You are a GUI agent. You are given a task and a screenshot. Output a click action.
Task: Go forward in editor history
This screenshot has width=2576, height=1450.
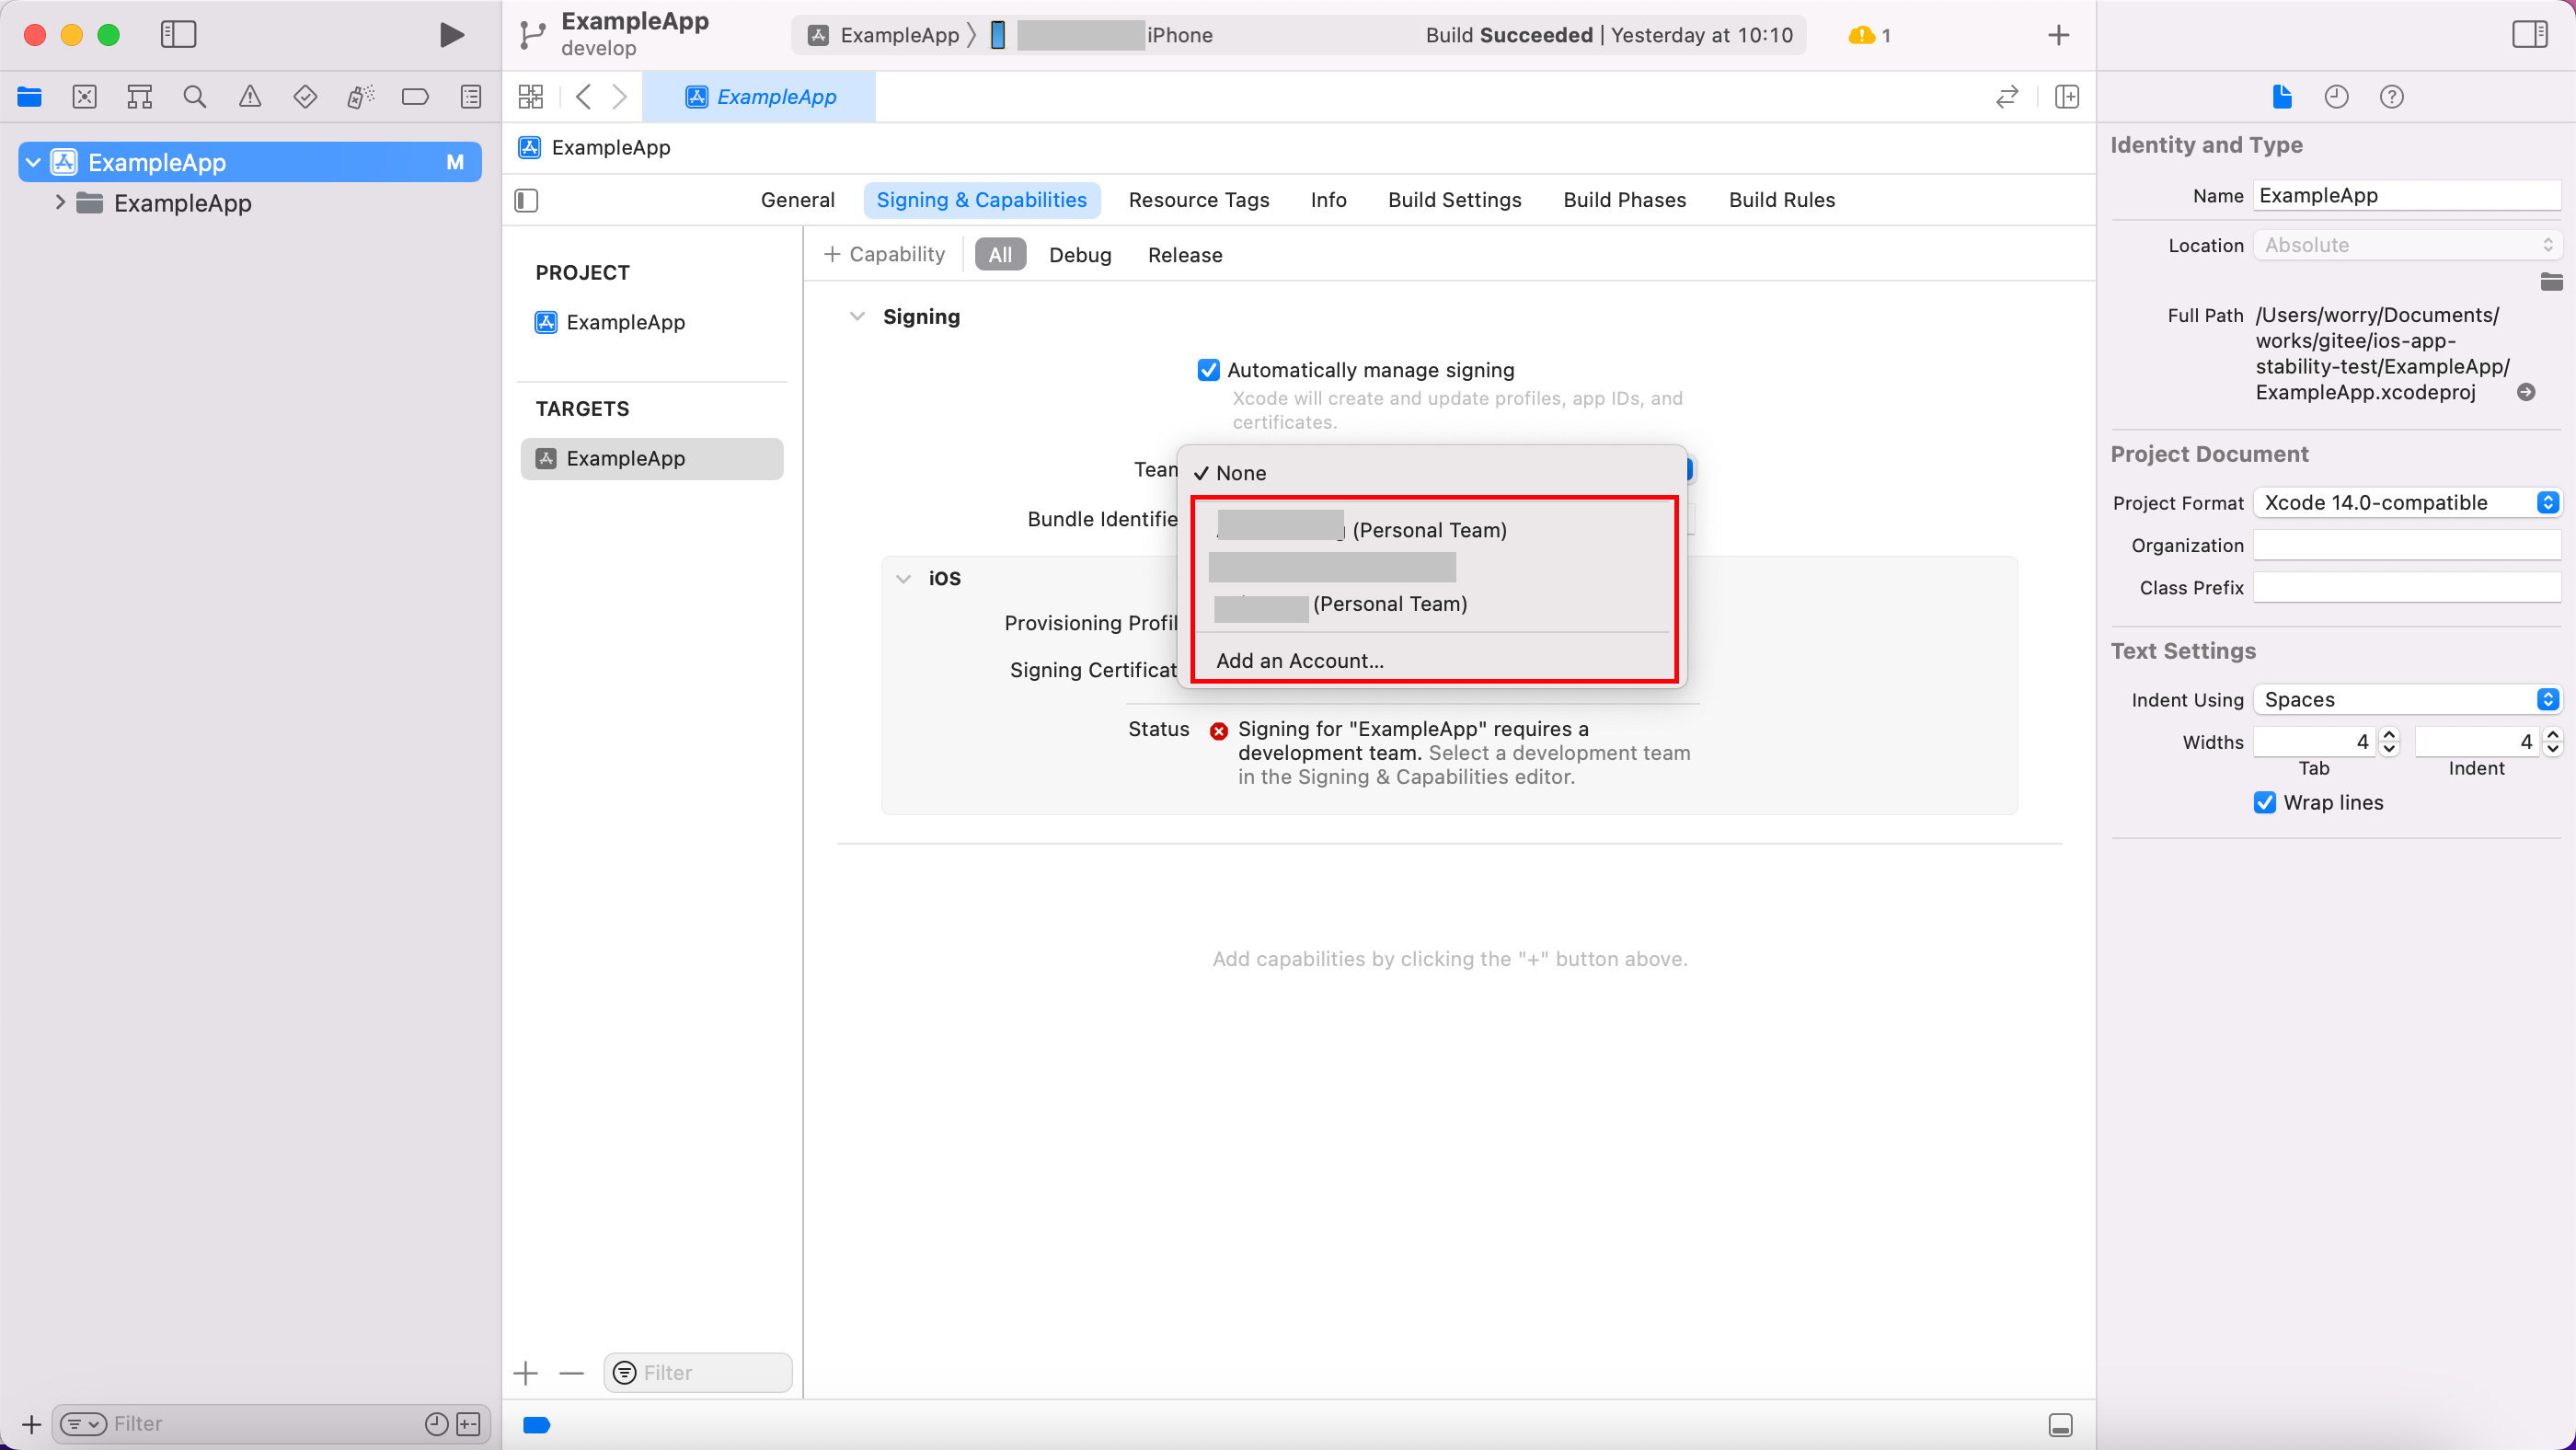click(620, 97)
